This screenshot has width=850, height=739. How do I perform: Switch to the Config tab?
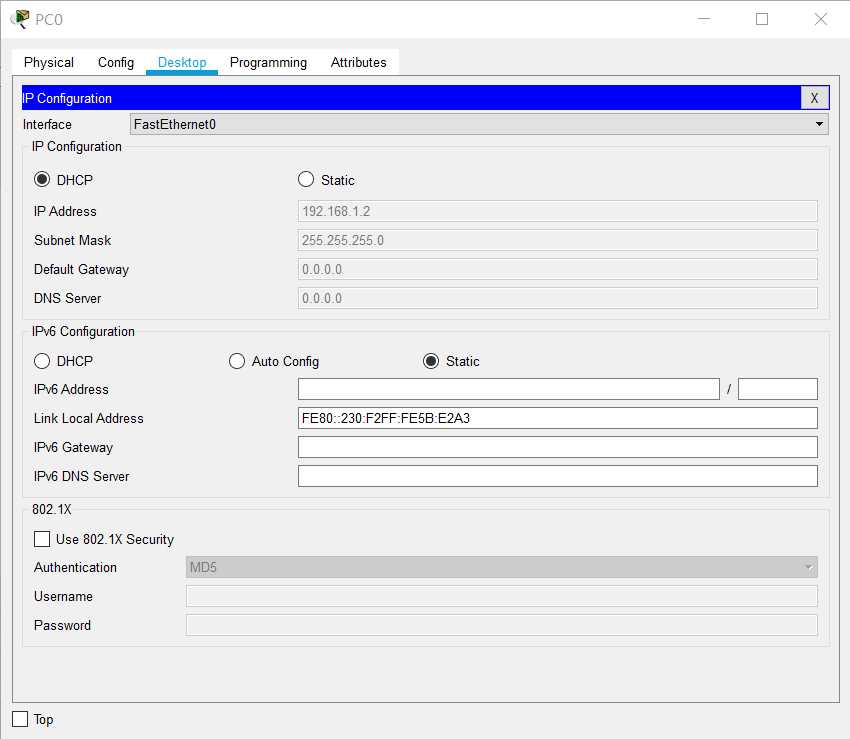pos(116,62)
